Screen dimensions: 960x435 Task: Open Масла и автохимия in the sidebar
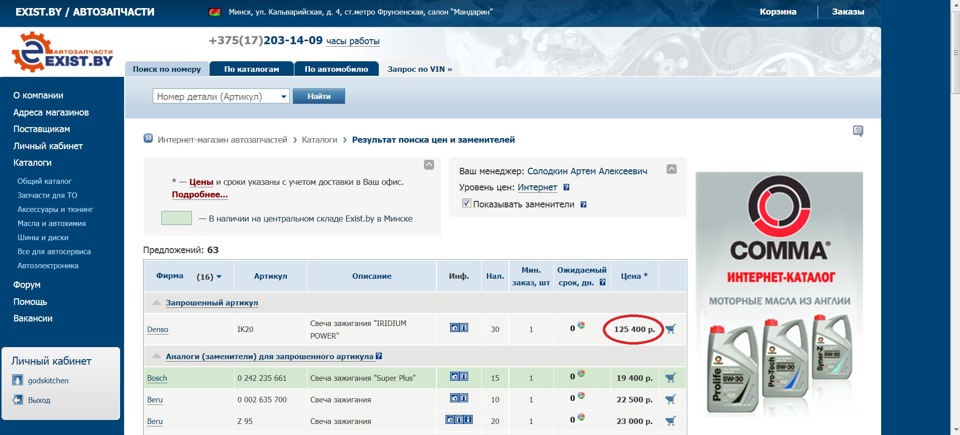(x=51, y=224)
